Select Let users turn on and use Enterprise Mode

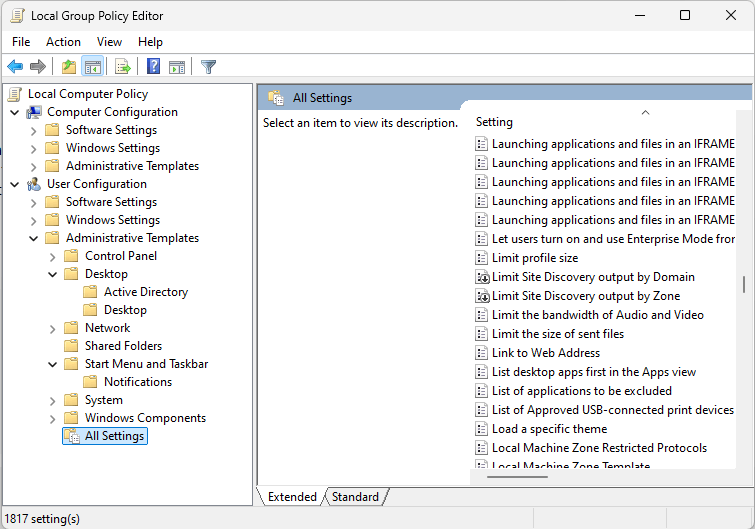pyautogui.click(x=613, y=239)
